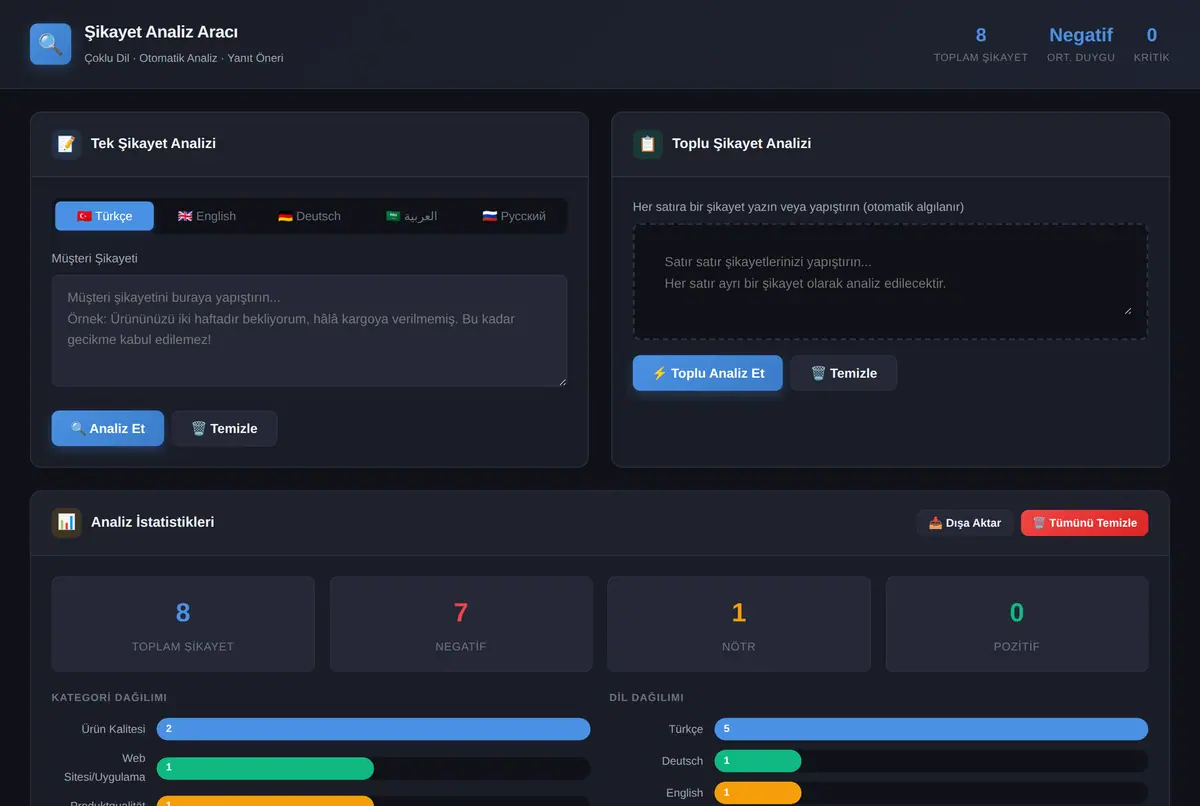The height and width of the screenshot is (806, 1200).
Task: Click the header Toplam Şikayet count
Action: [981, 36]
